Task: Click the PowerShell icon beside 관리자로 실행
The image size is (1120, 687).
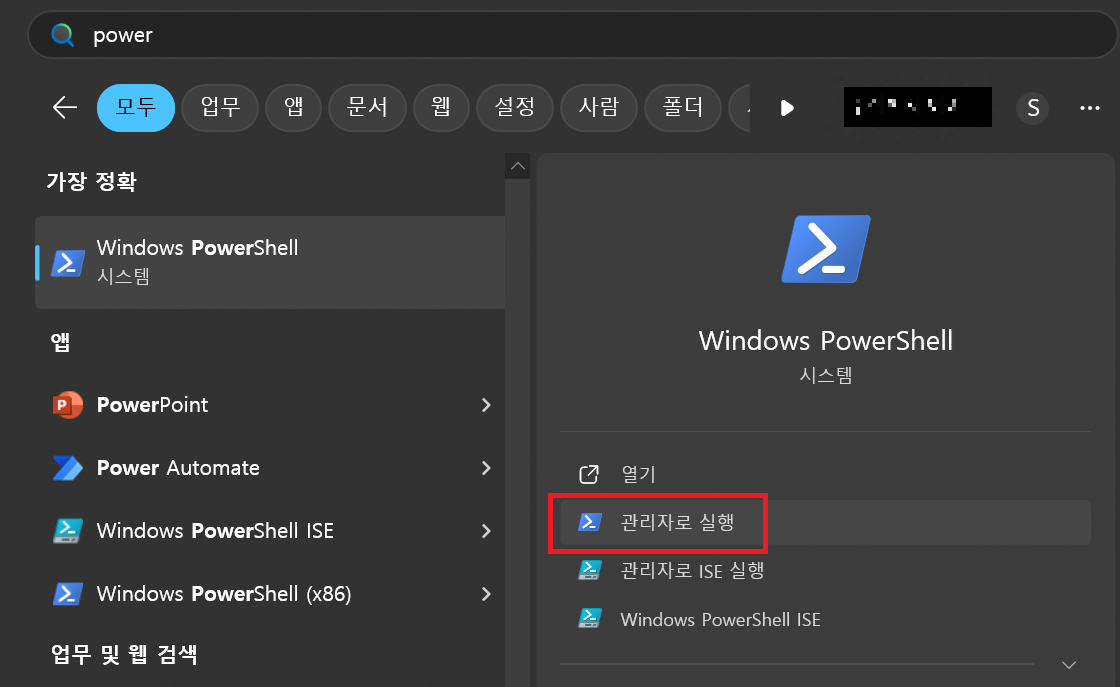Action: pyautogui.click(x=589, y=522)
